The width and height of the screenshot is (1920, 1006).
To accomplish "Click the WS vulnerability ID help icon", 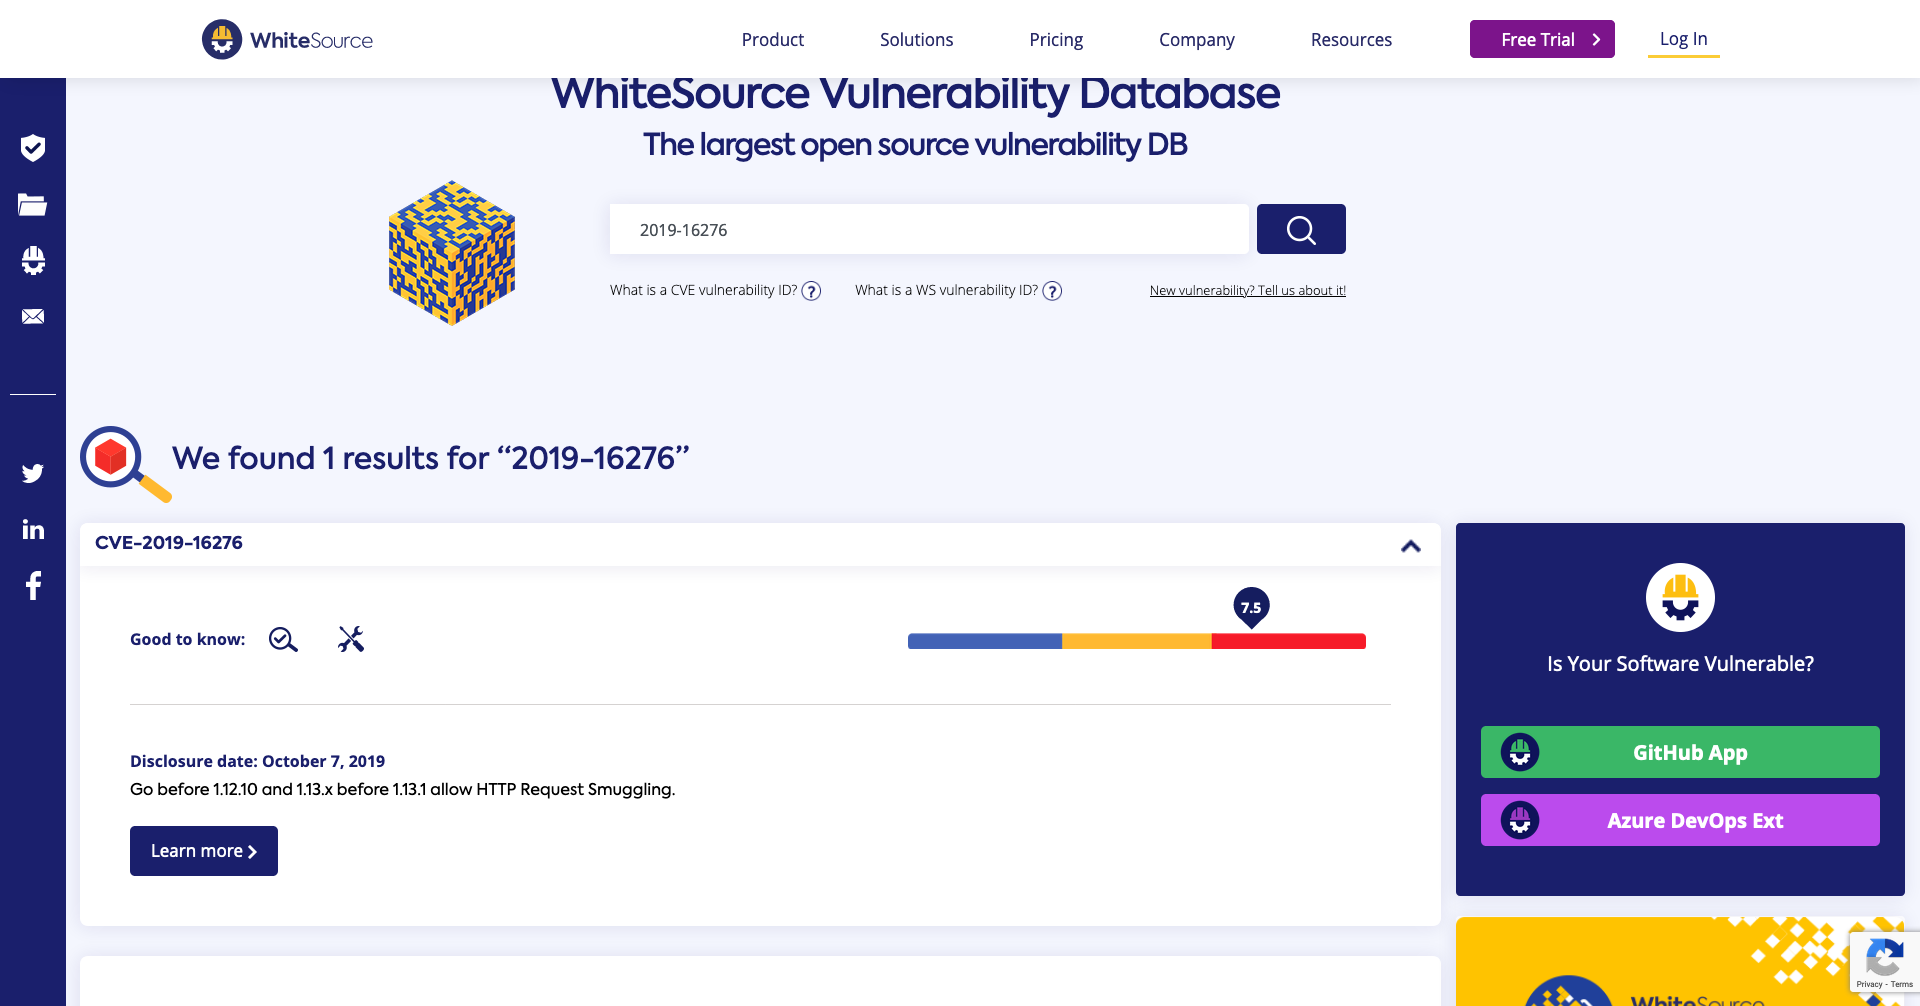I will tap(1052, 291).
